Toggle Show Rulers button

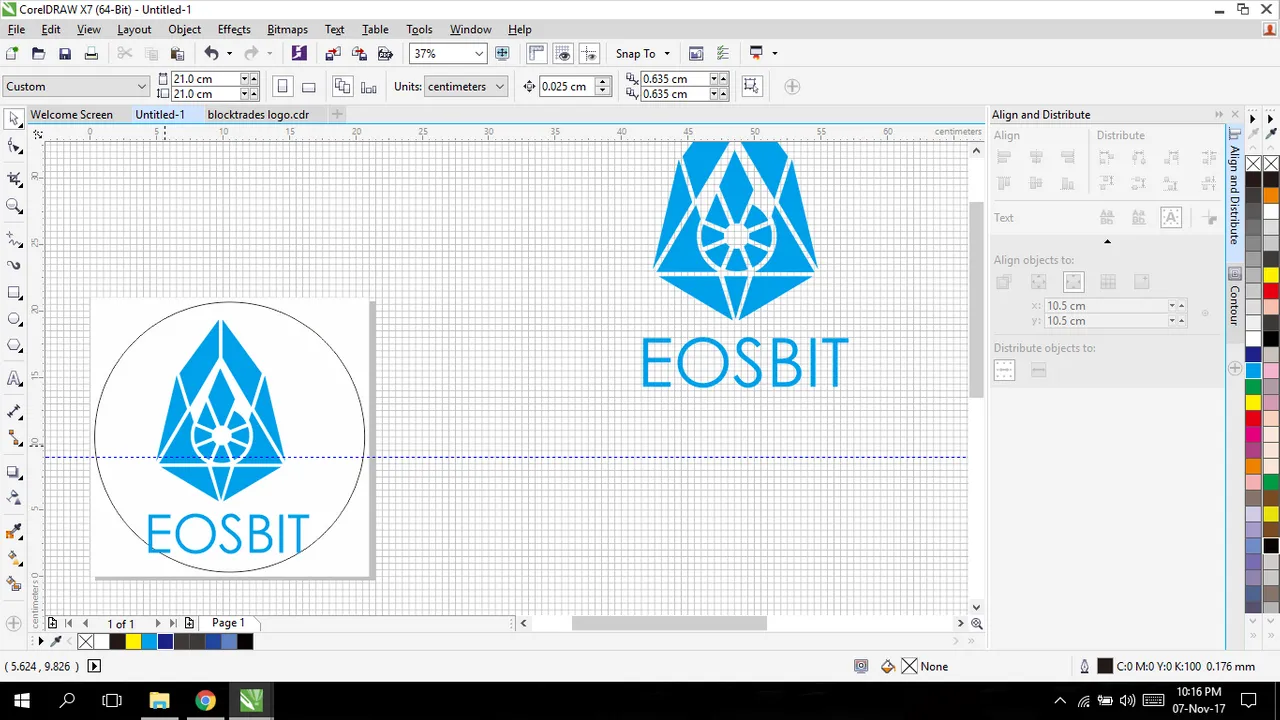pos(537,54)
